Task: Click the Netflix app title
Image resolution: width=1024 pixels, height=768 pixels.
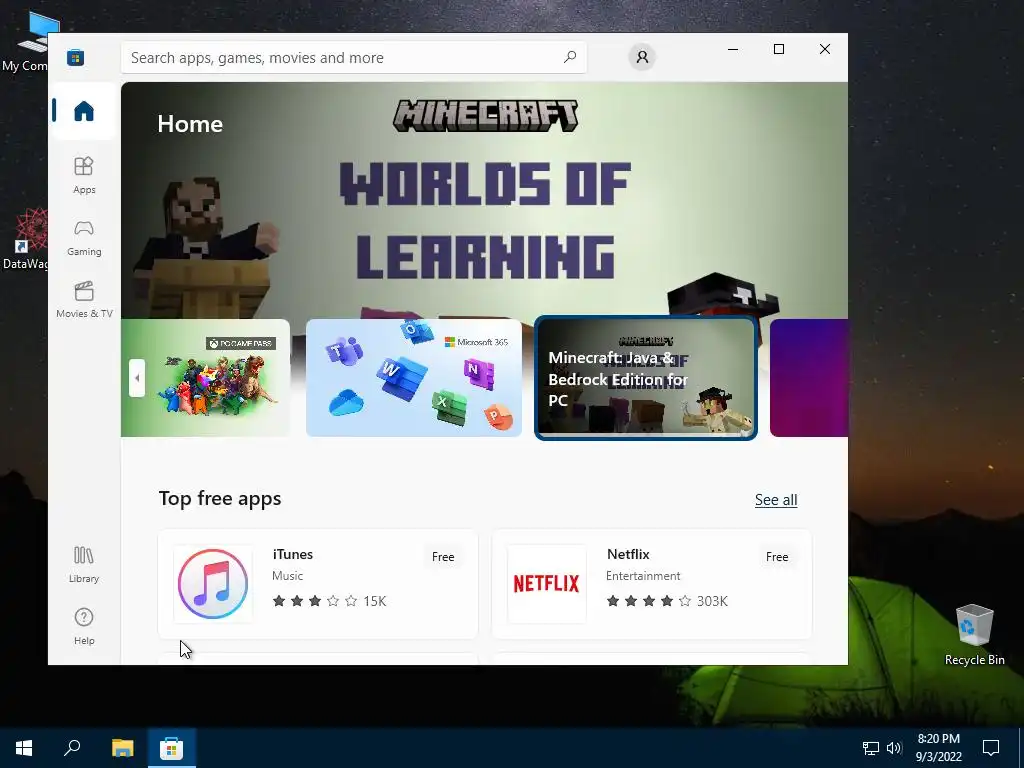Action: 628,554
